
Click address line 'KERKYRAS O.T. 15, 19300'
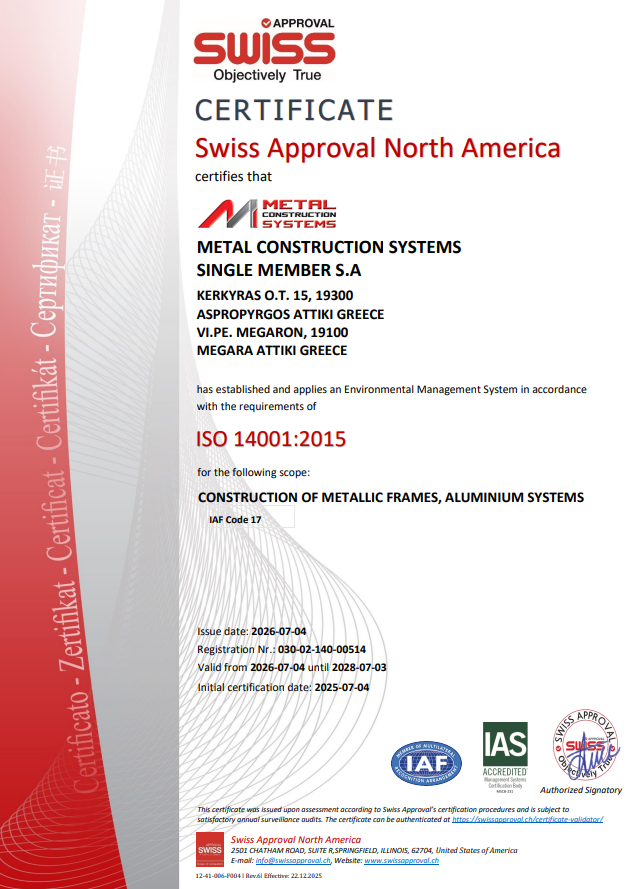click(275, 295)
